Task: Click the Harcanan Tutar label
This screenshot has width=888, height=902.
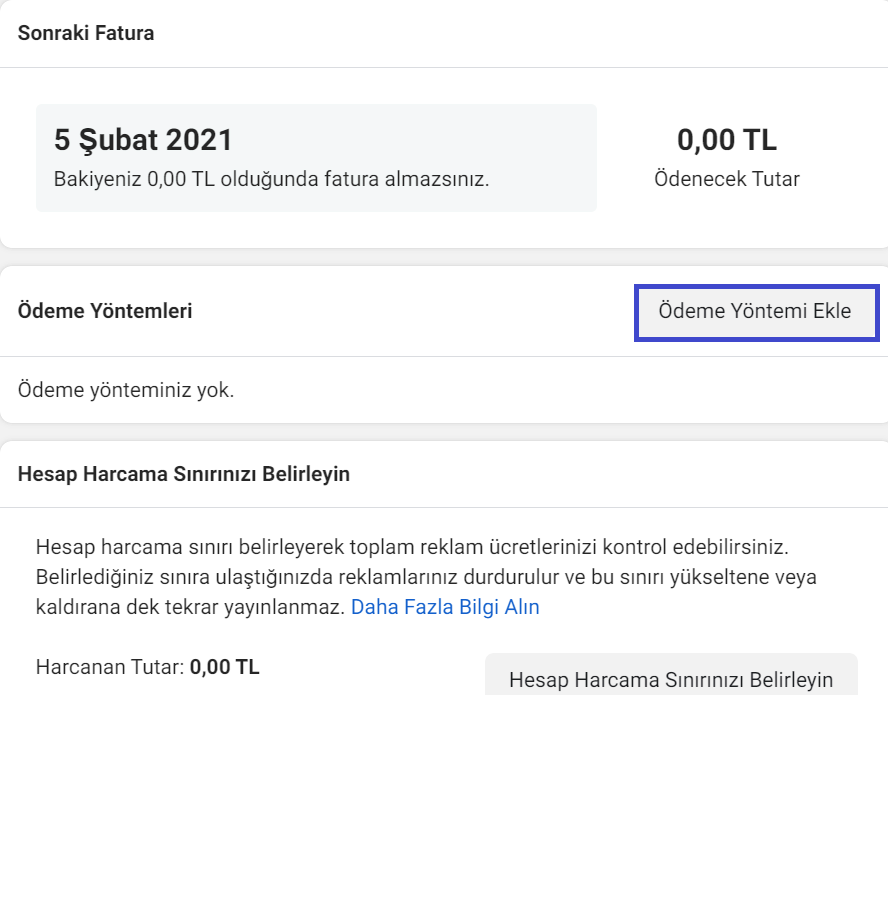Action: coord(110,668)
